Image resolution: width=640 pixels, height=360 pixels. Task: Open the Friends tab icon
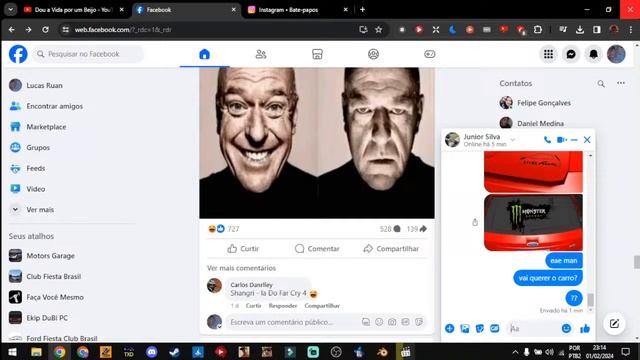click(261, 54)
